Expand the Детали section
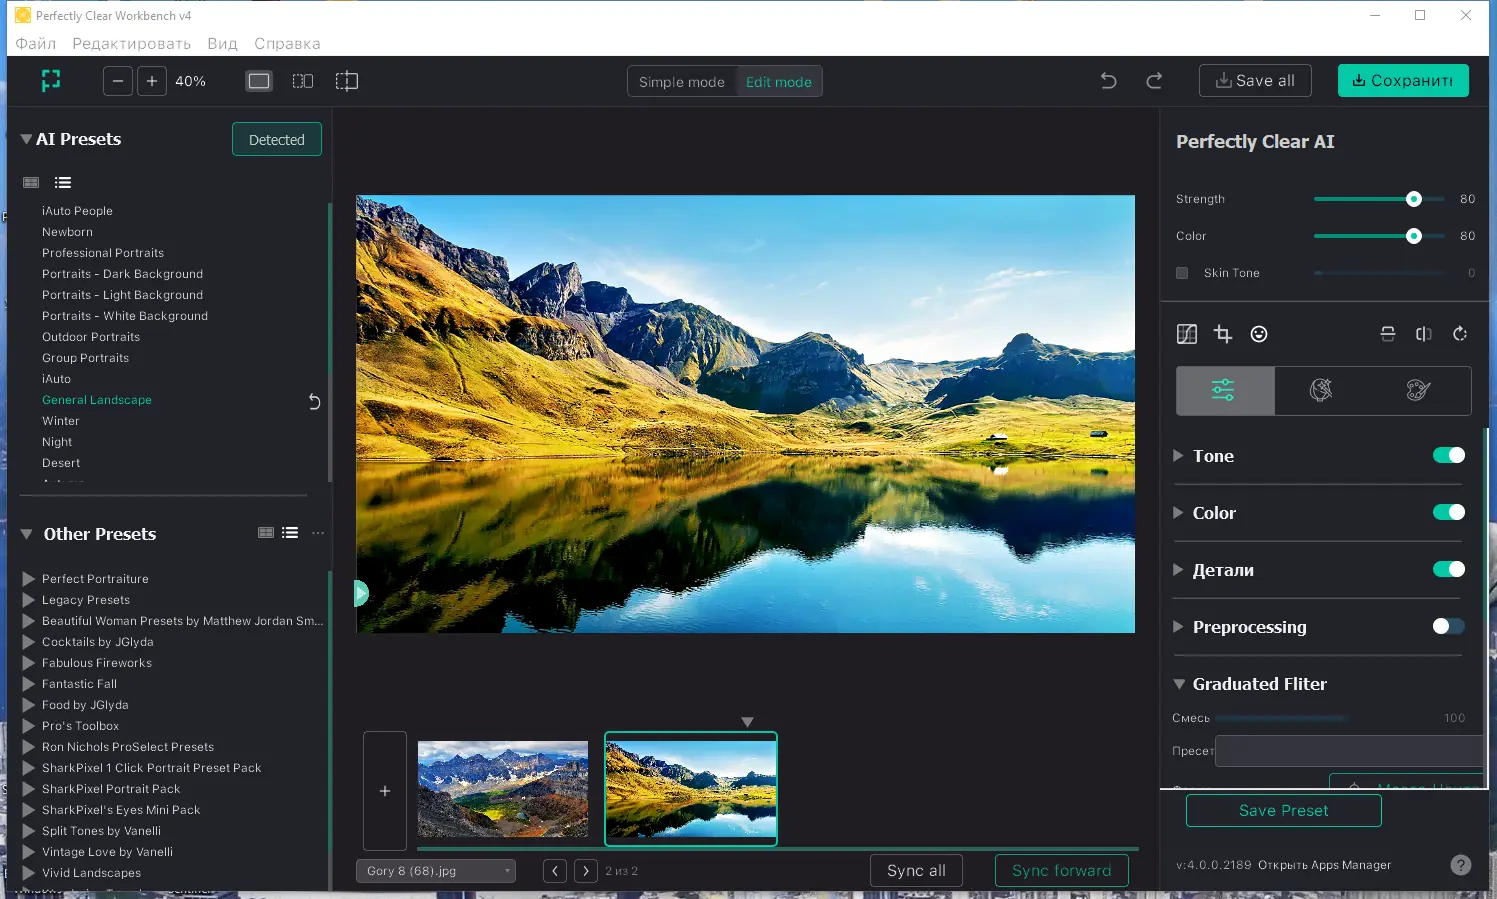This screenshot has height=899, width=1497. [1178, 570]
